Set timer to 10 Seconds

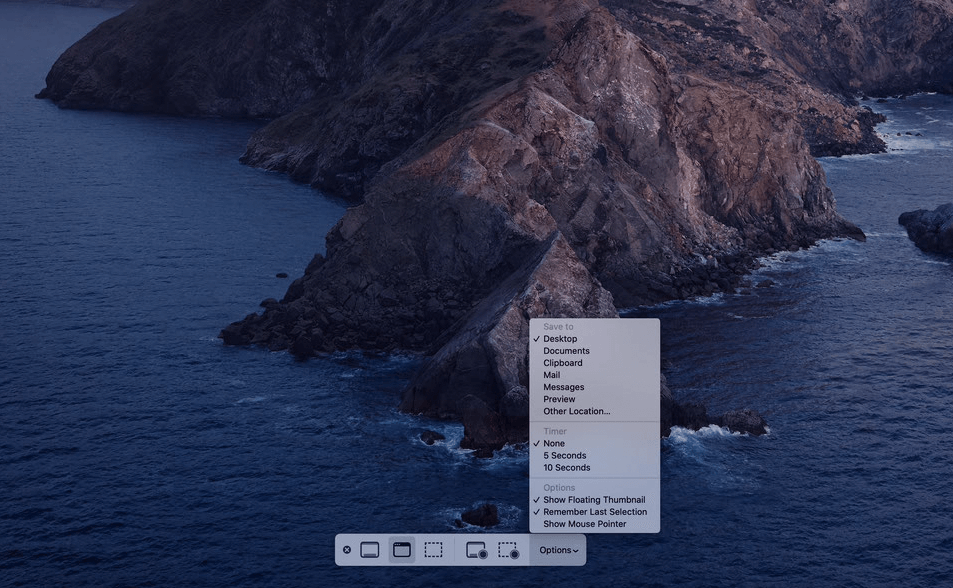tap(567, 467)
